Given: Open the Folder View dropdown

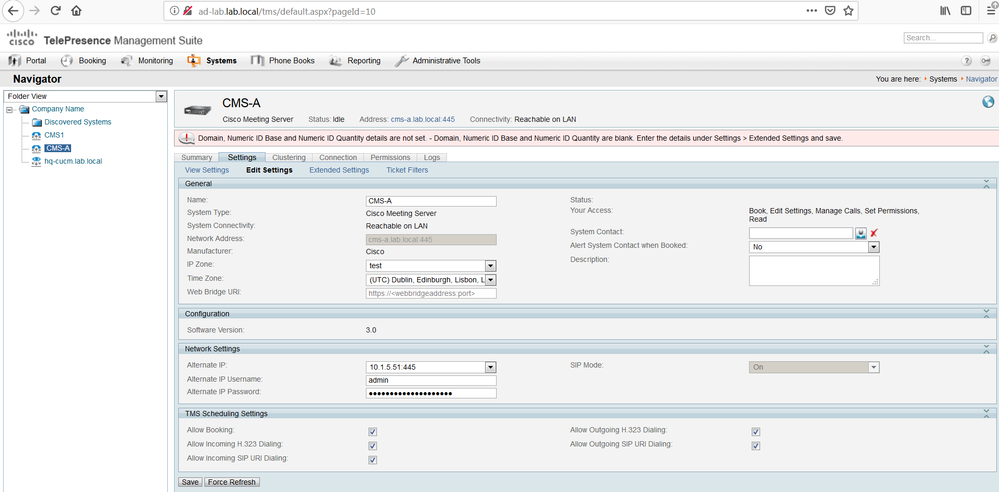Looking at the screenshot, I should (85, 96).
